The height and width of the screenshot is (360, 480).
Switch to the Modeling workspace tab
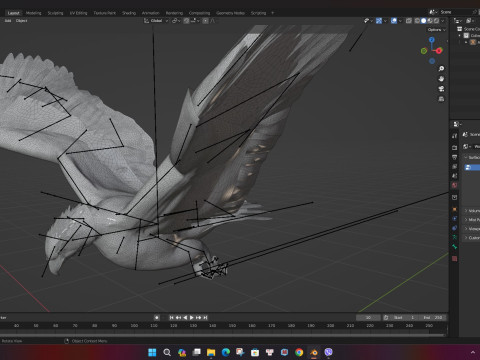(33, 13)
